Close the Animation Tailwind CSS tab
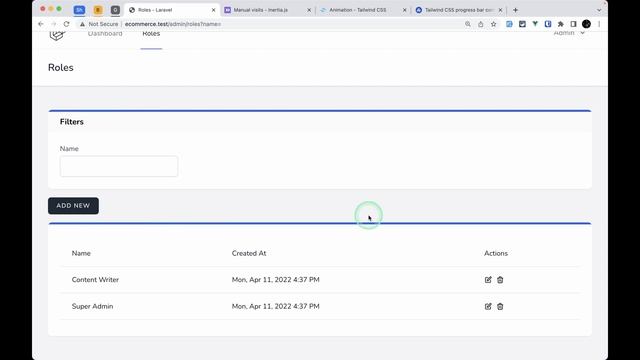 click(x=404, y=10)
